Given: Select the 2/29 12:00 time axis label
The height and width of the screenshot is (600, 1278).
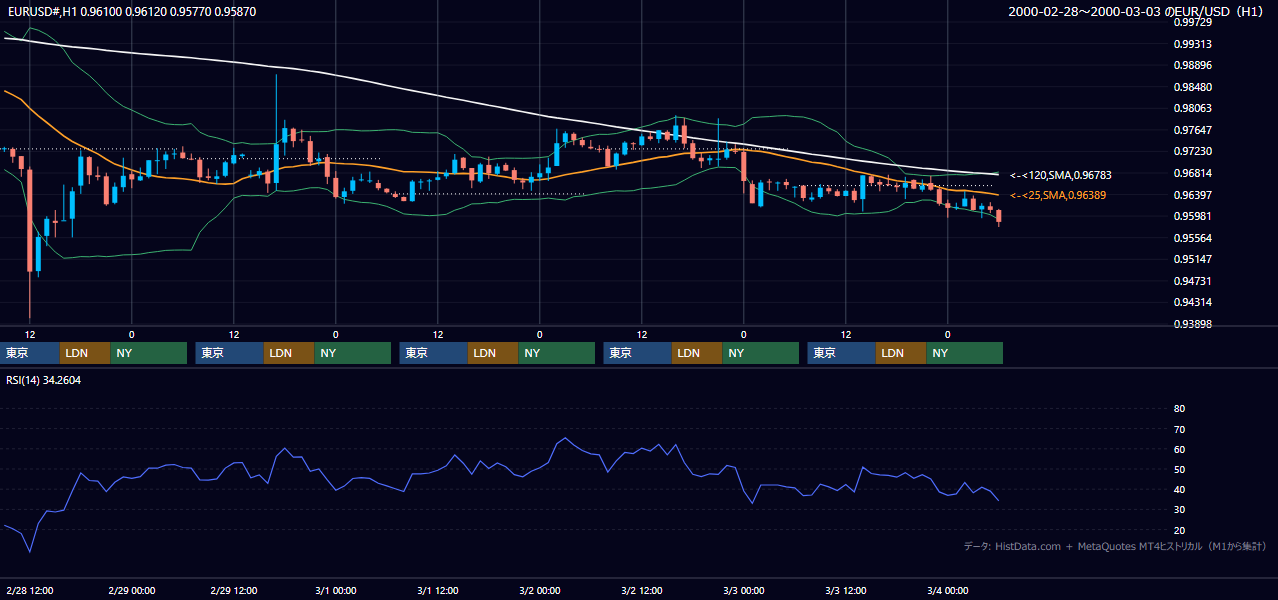Looking at the screenshot, I should pos(233,591).
